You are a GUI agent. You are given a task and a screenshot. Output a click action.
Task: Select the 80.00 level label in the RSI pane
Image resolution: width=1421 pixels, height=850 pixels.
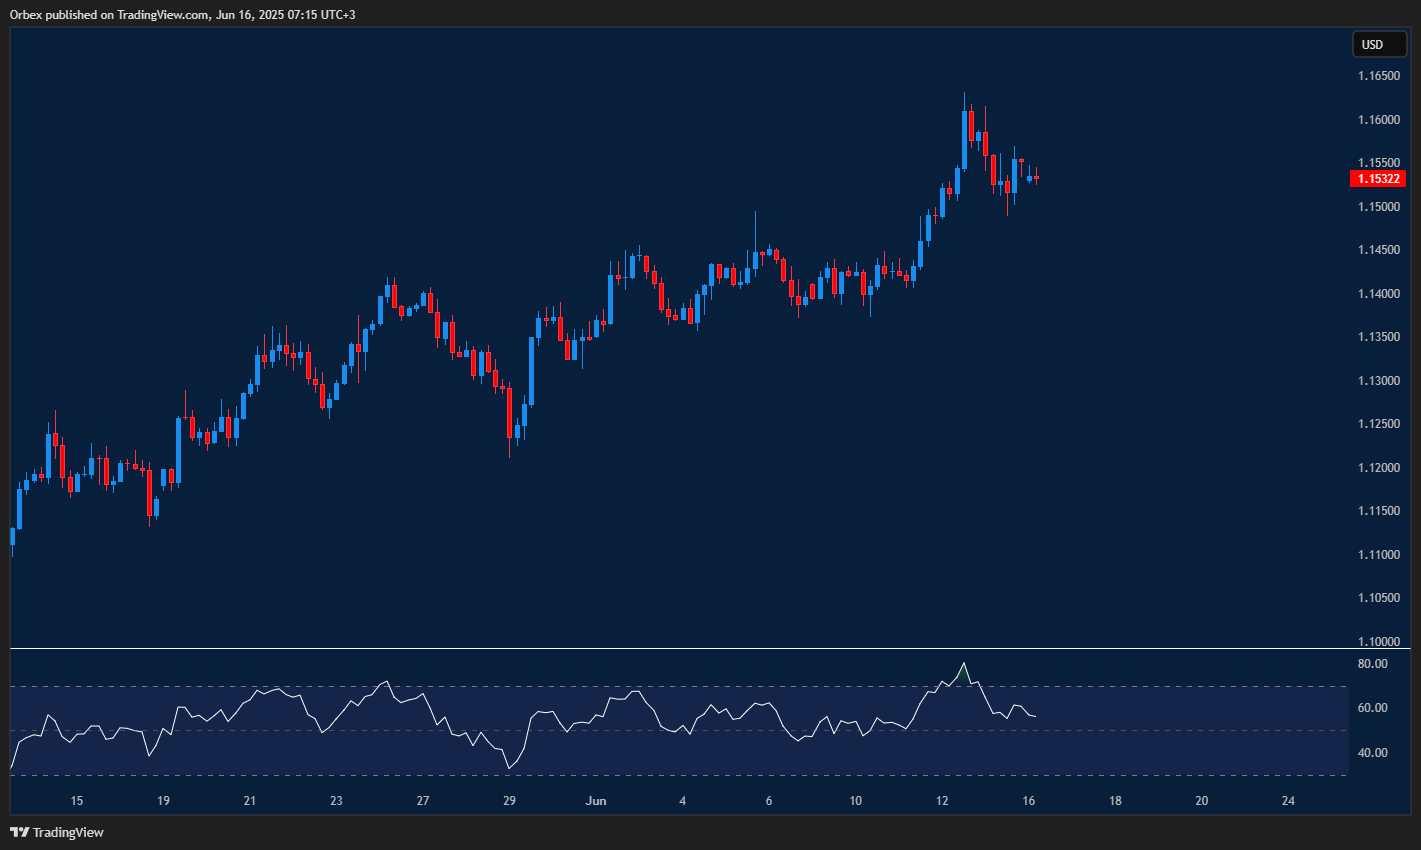pyautogui.click(x=1374, y=663)
